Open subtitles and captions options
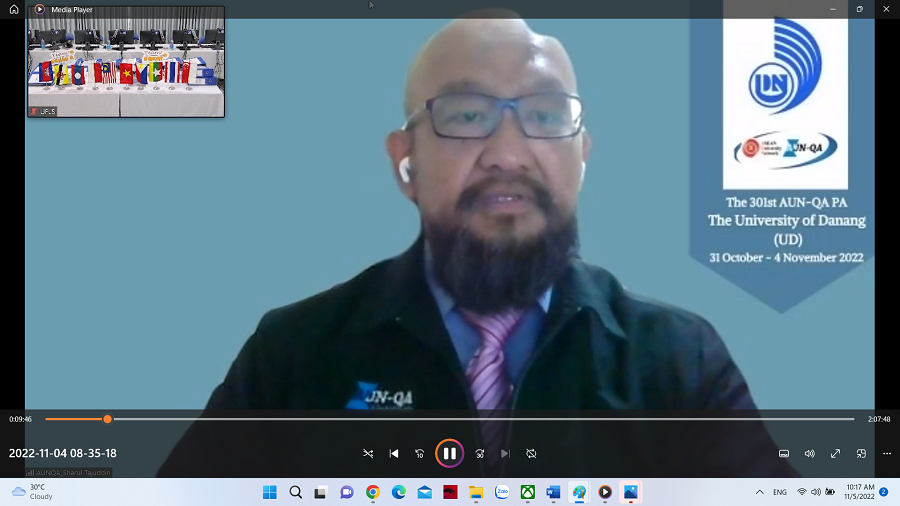900x506 pixels. click(783, 453)
